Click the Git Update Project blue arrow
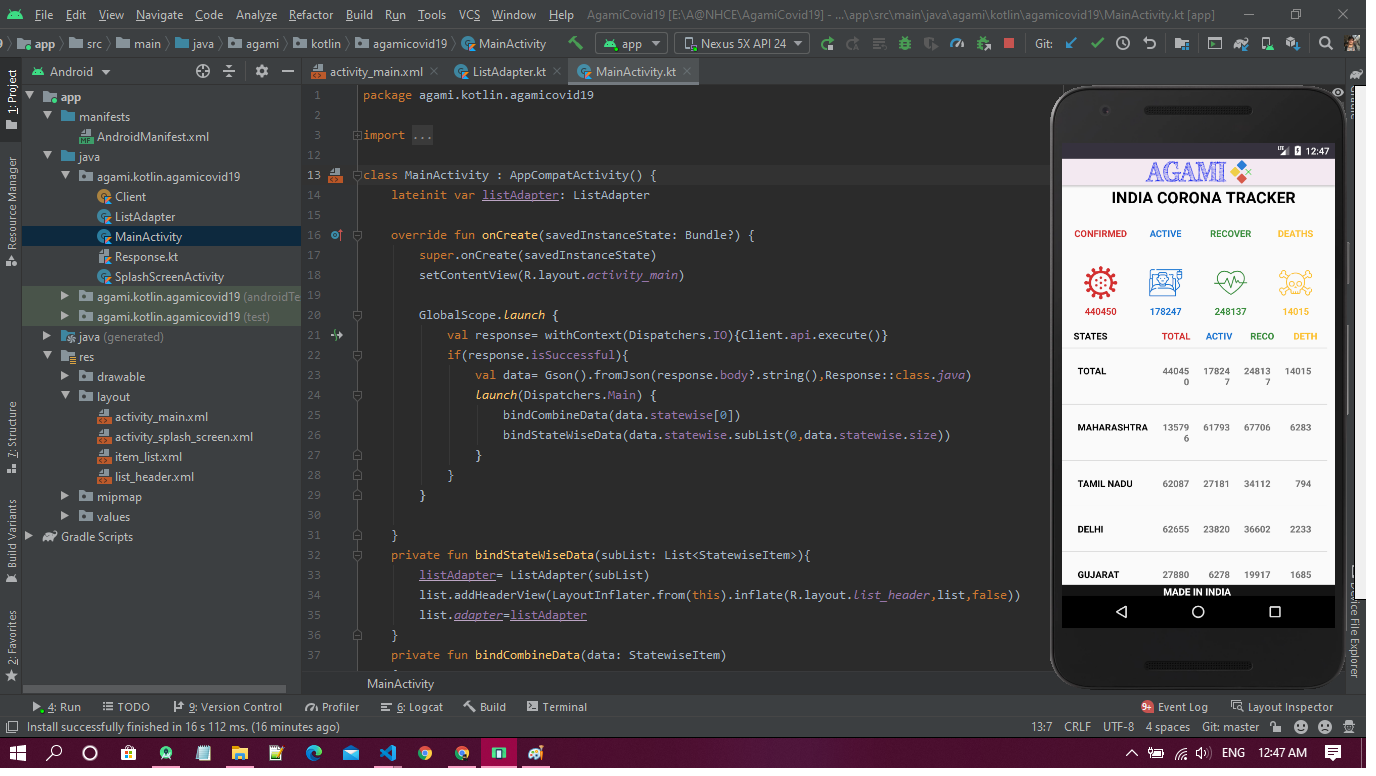Viewport: 1376px width, 776px height. 1071,44
